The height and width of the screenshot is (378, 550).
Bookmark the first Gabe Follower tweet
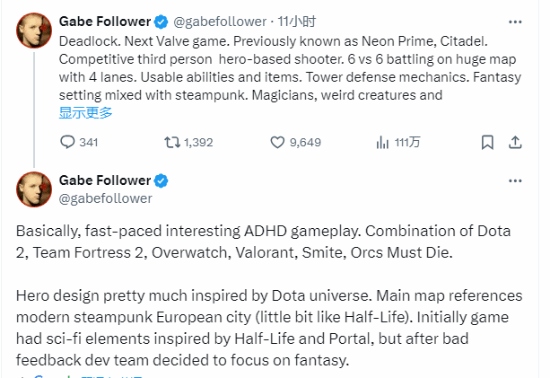(x=488, y=142)
